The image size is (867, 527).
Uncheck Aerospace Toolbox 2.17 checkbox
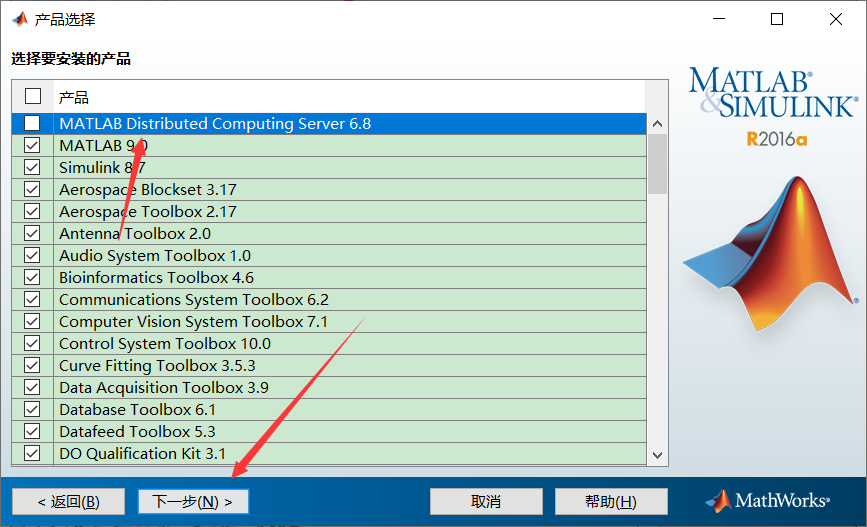click(x=32, y=211)
